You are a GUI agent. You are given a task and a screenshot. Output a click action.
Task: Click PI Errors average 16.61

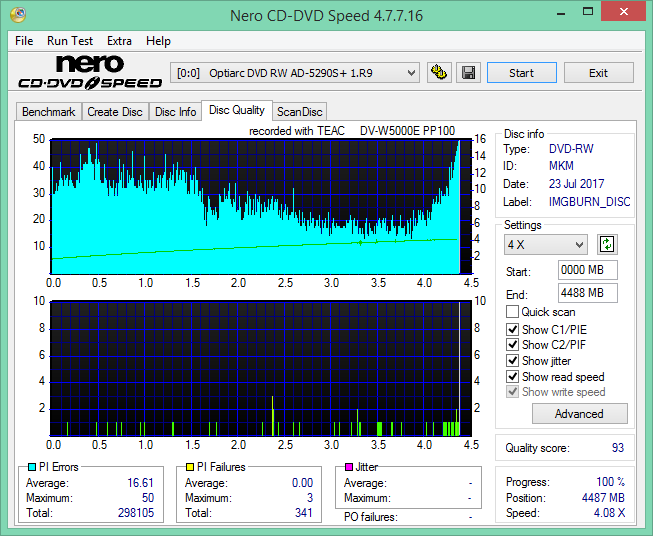[140, 483]
